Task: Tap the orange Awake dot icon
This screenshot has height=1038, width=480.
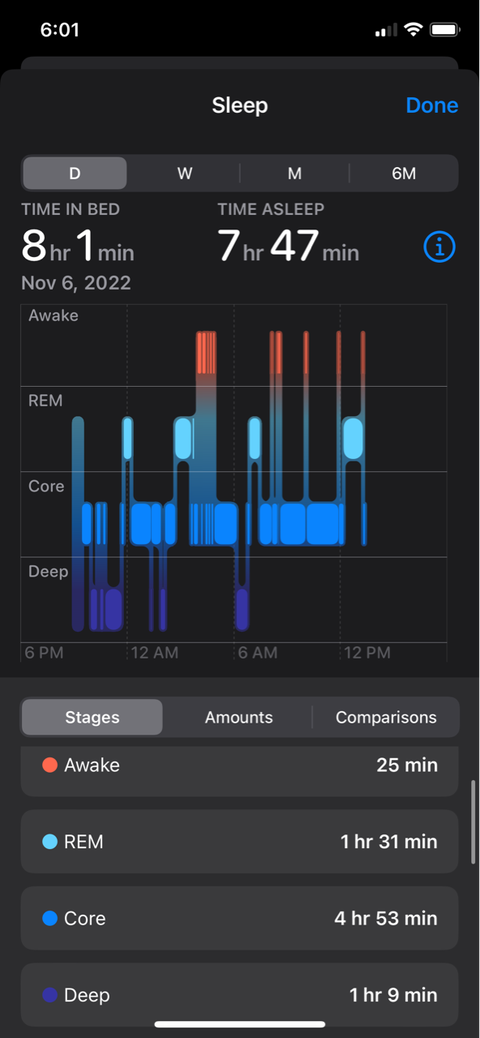Action: 50,765
